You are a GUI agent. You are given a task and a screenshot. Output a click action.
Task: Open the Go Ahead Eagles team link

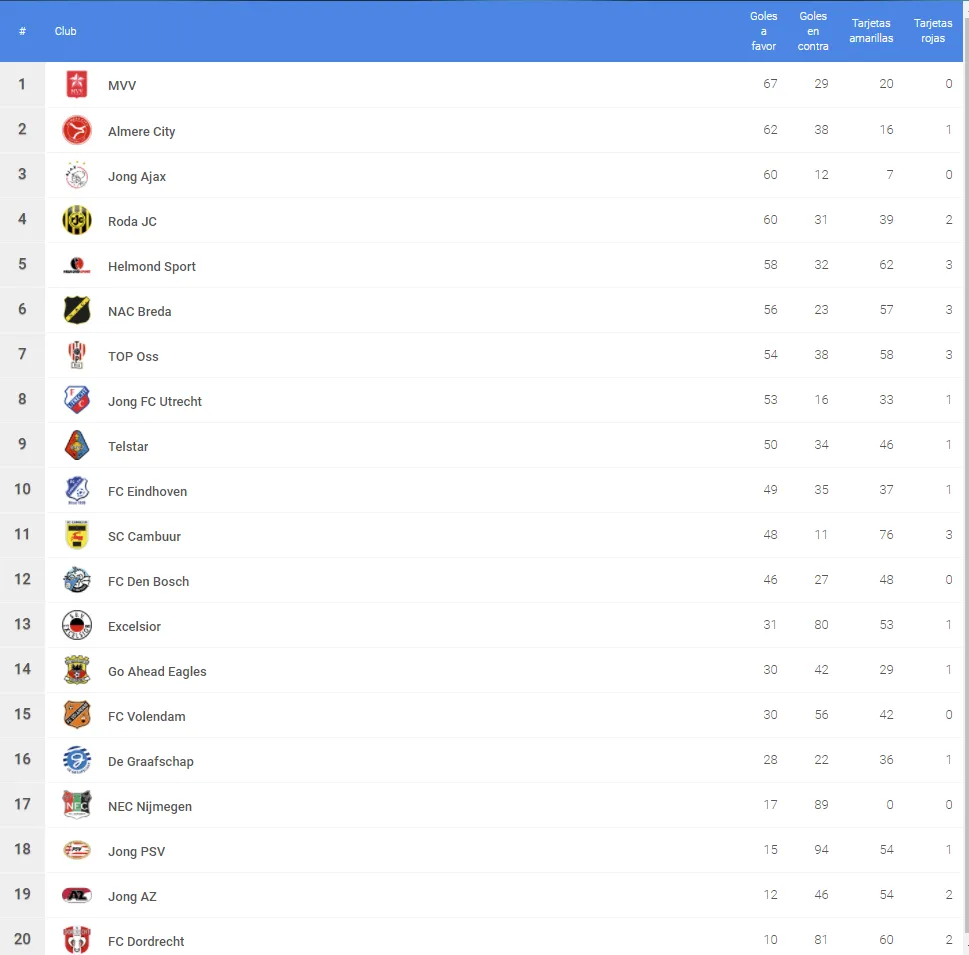[157, 671]
